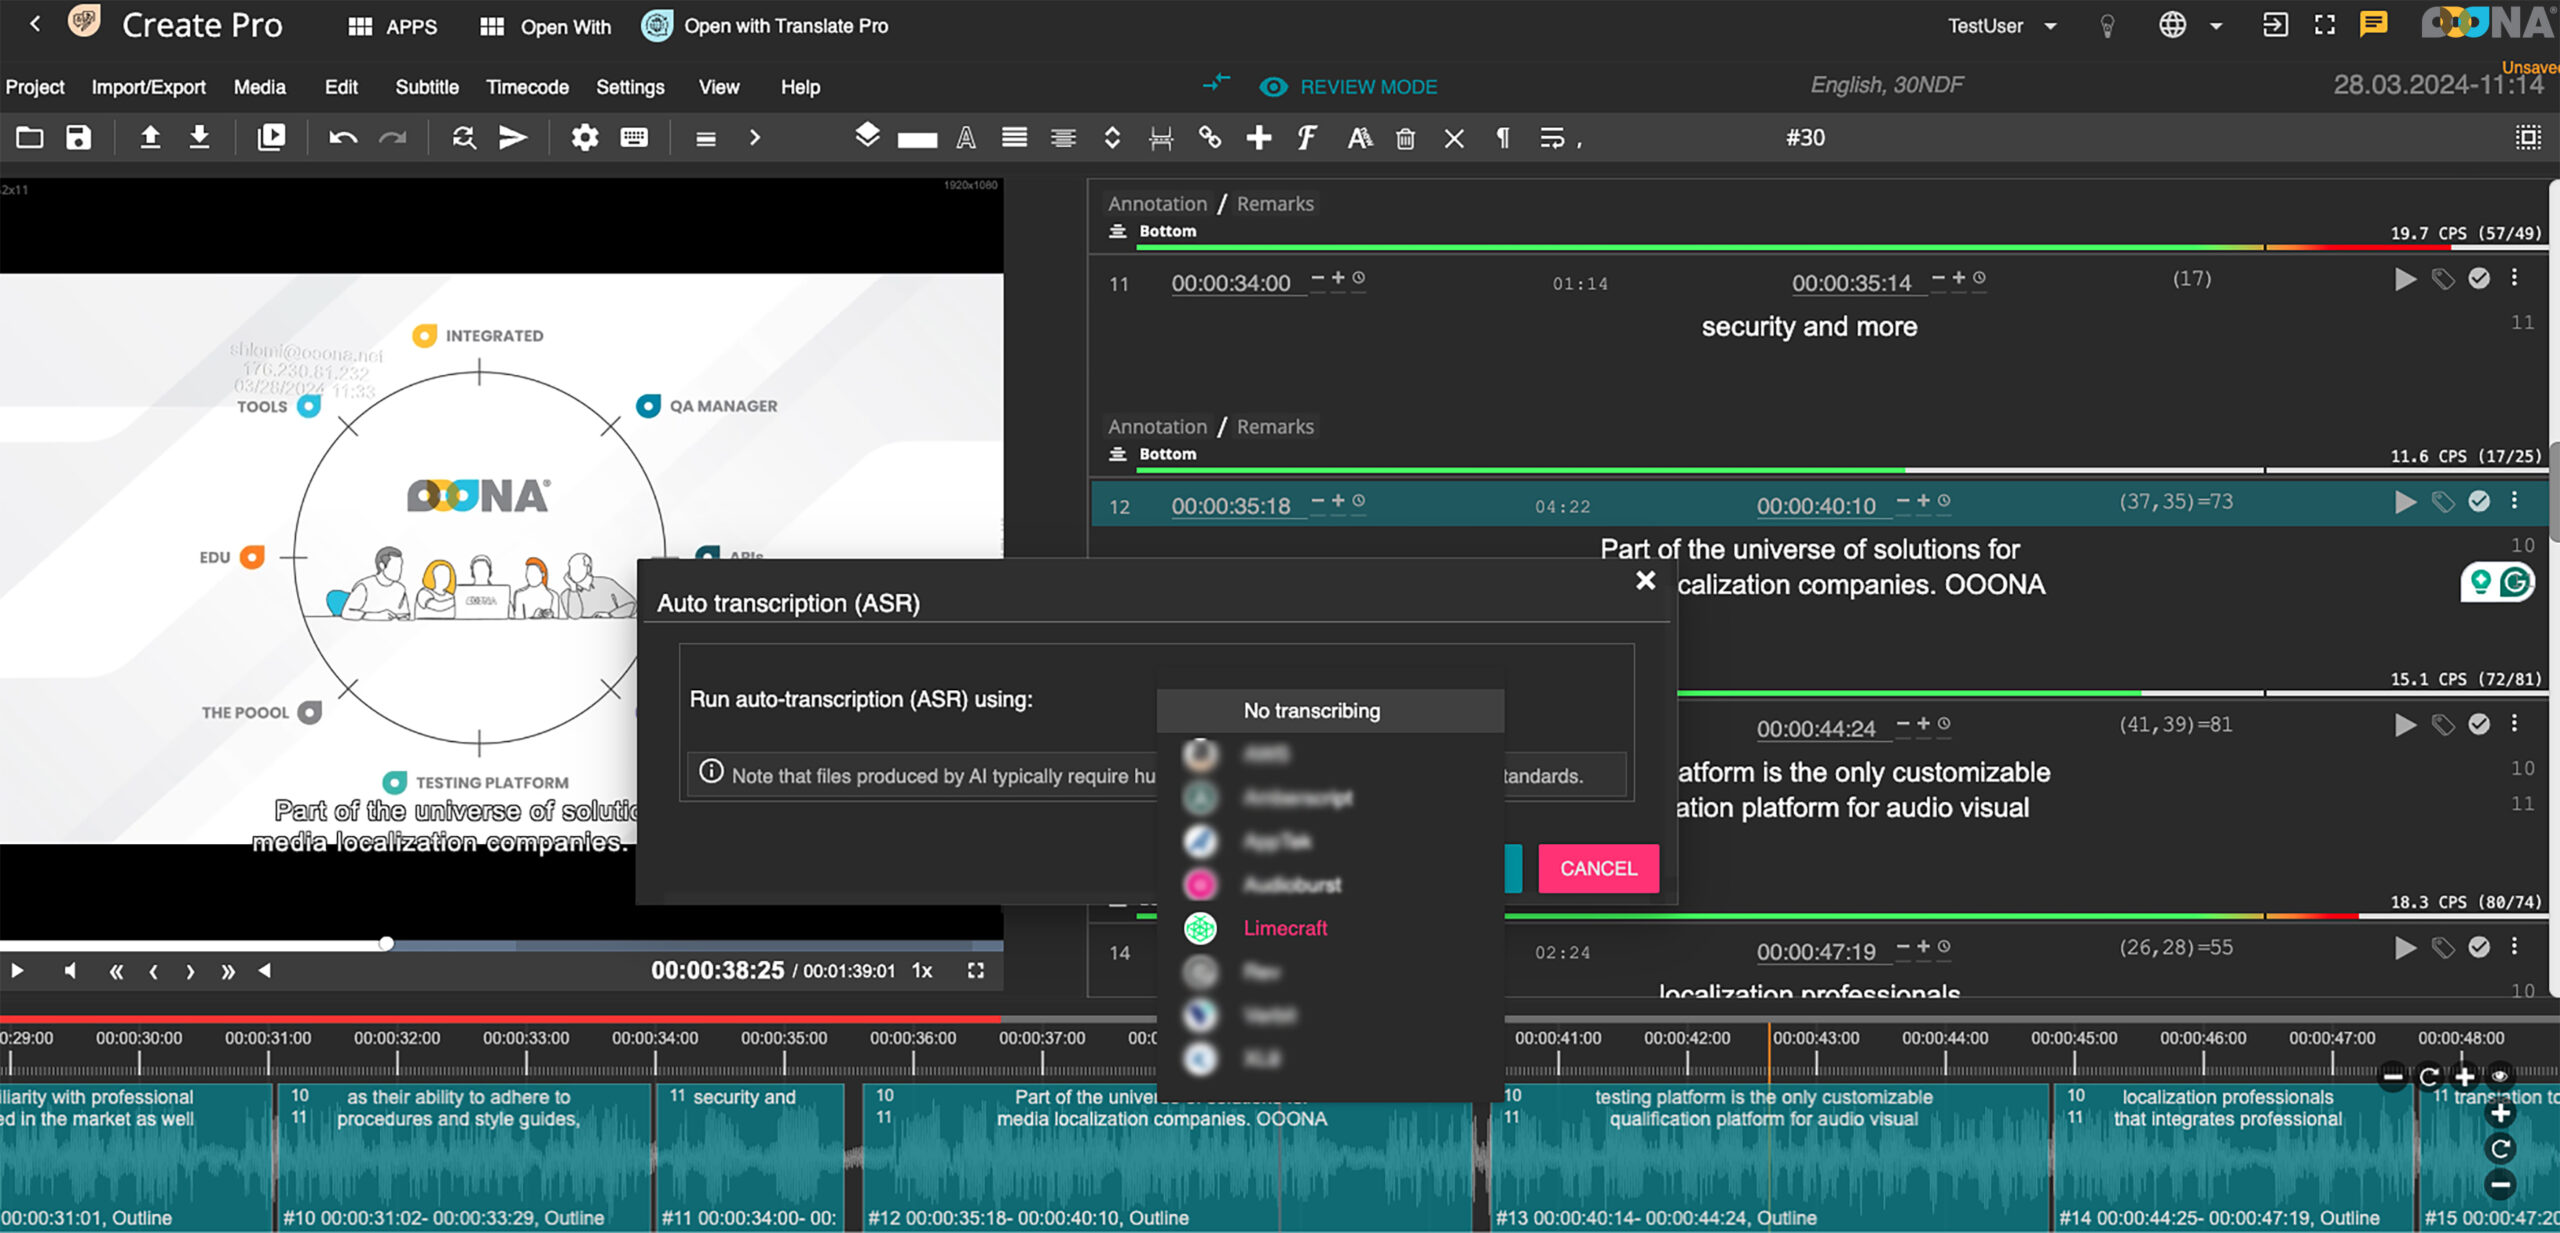Click the italic F formatting icon
Viewport: 2560px width, 1233px height.
[x=1306, y=137]
